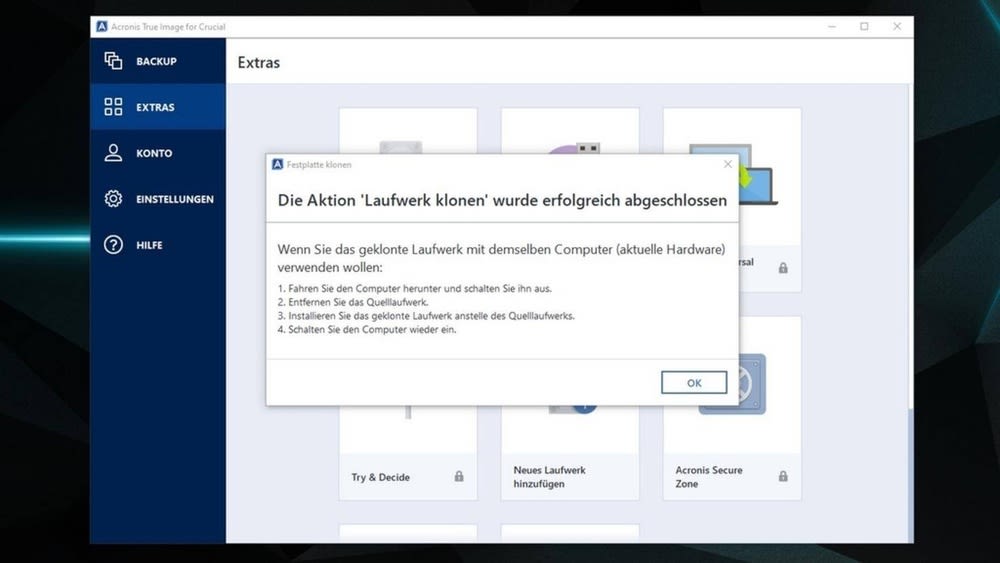Close the Festplatte klonen dialog

(728, 164)
